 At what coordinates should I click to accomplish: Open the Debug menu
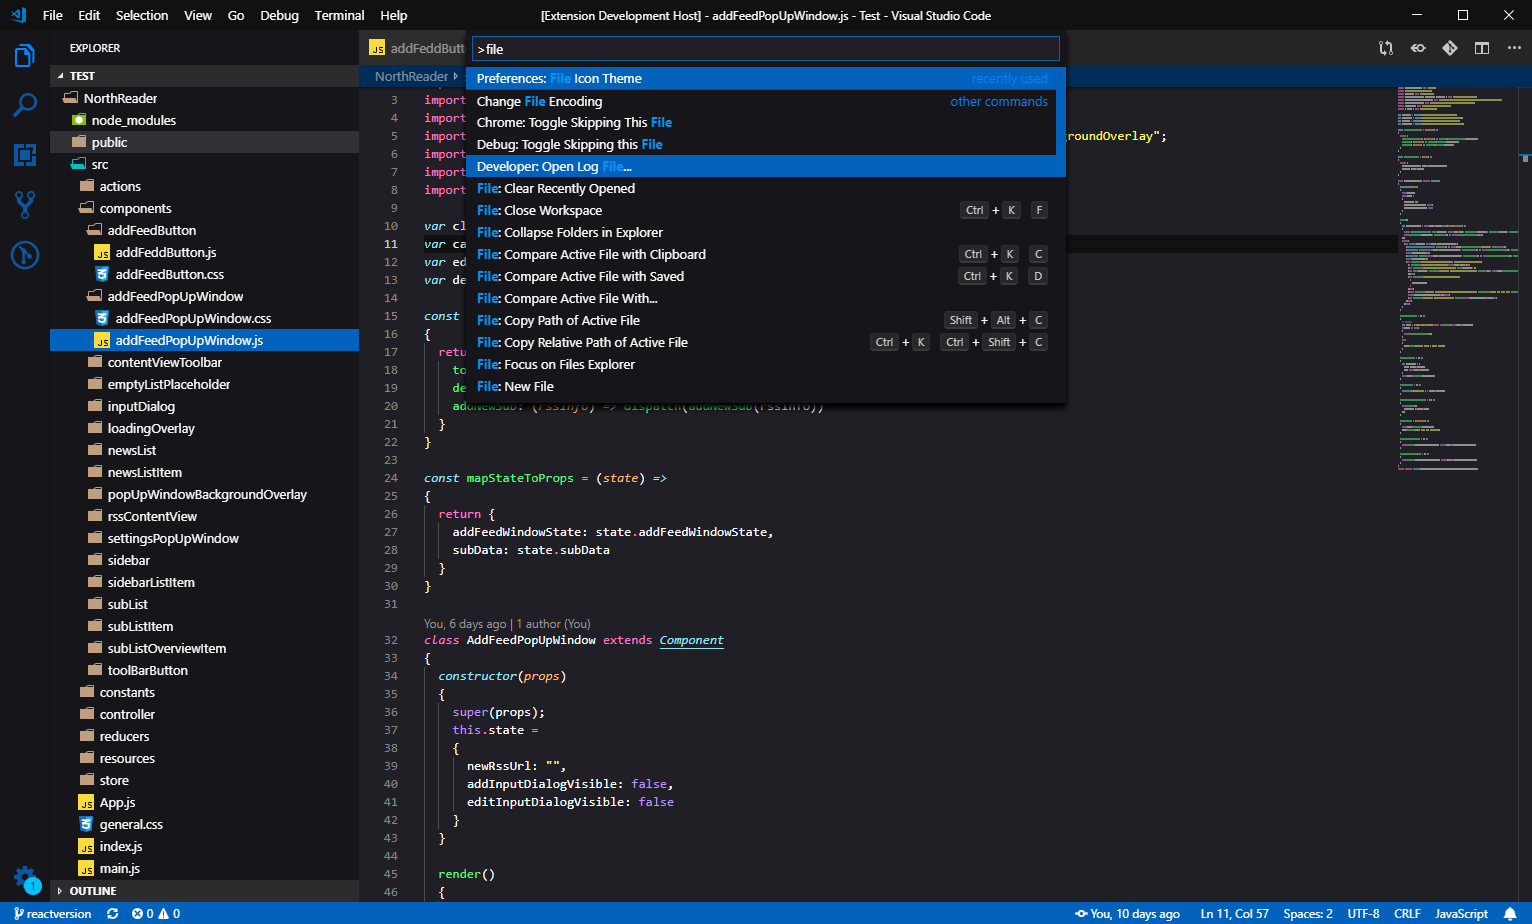(279, 15)
